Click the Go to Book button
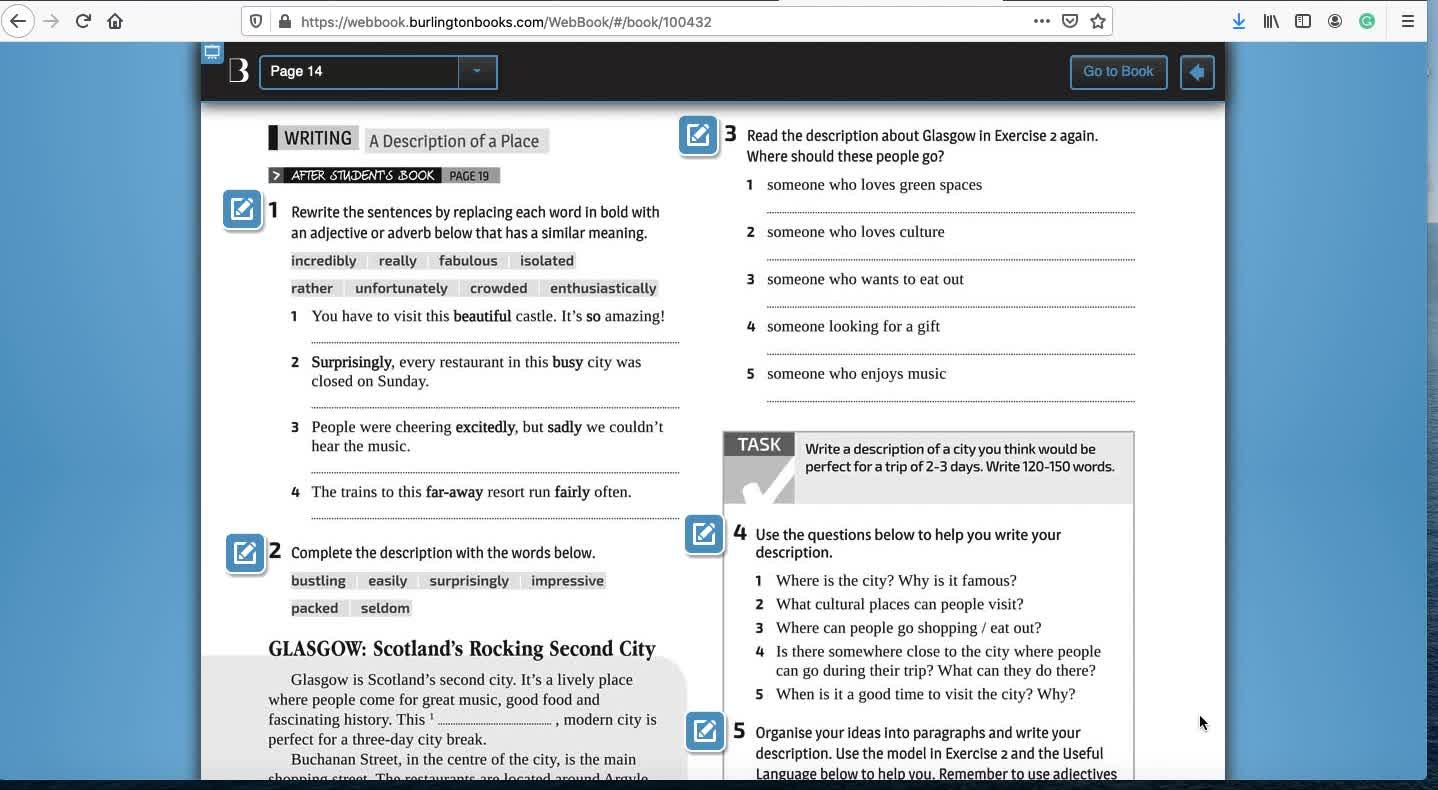The height and width of the screenshot is (790, 1438). 1118,72
